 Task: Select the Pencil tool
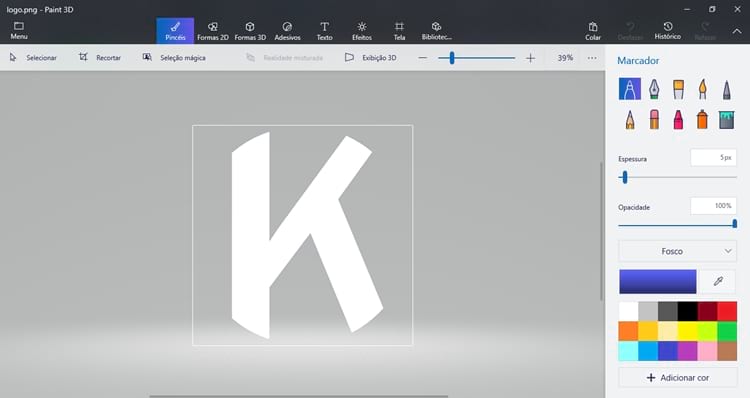pyautogui.click(x=629, y=119)
